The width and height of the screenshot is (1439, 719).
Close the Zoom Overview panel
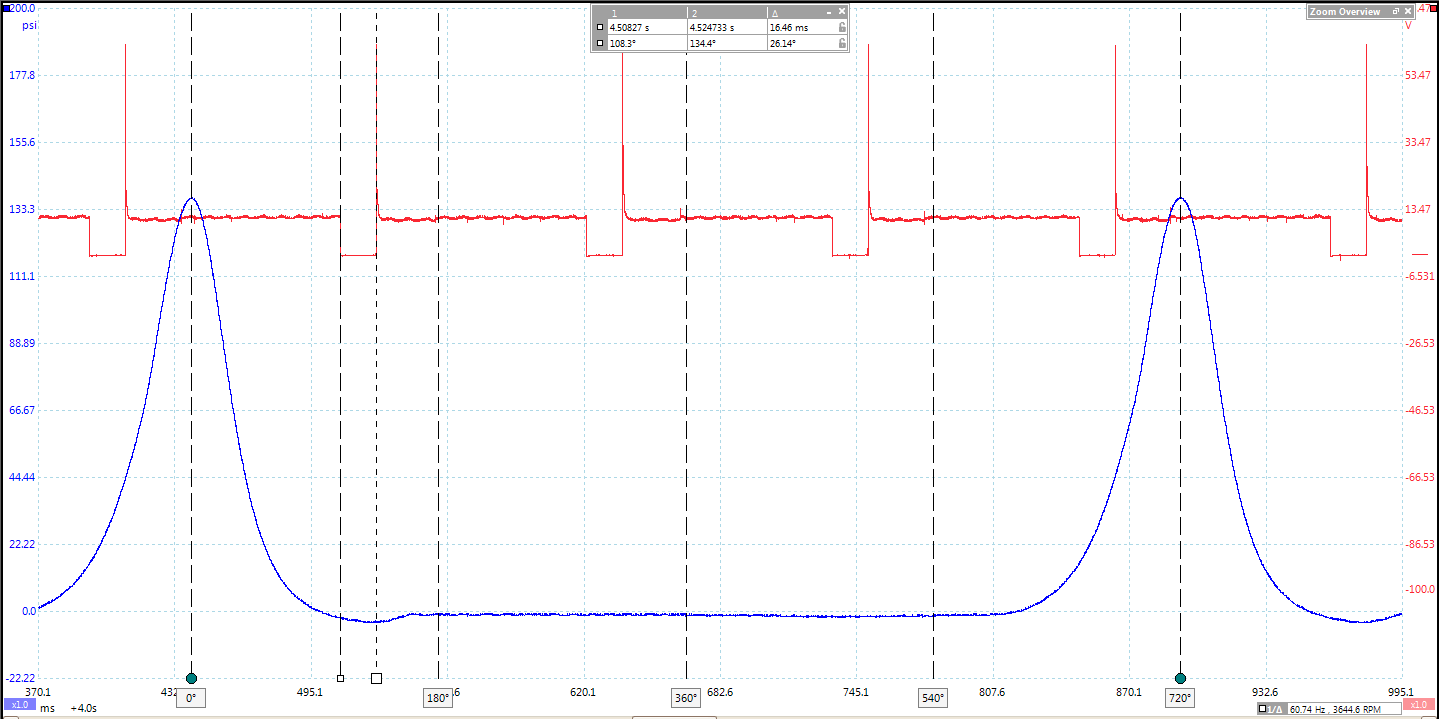pyautogui.click(x=1408, y=11)
